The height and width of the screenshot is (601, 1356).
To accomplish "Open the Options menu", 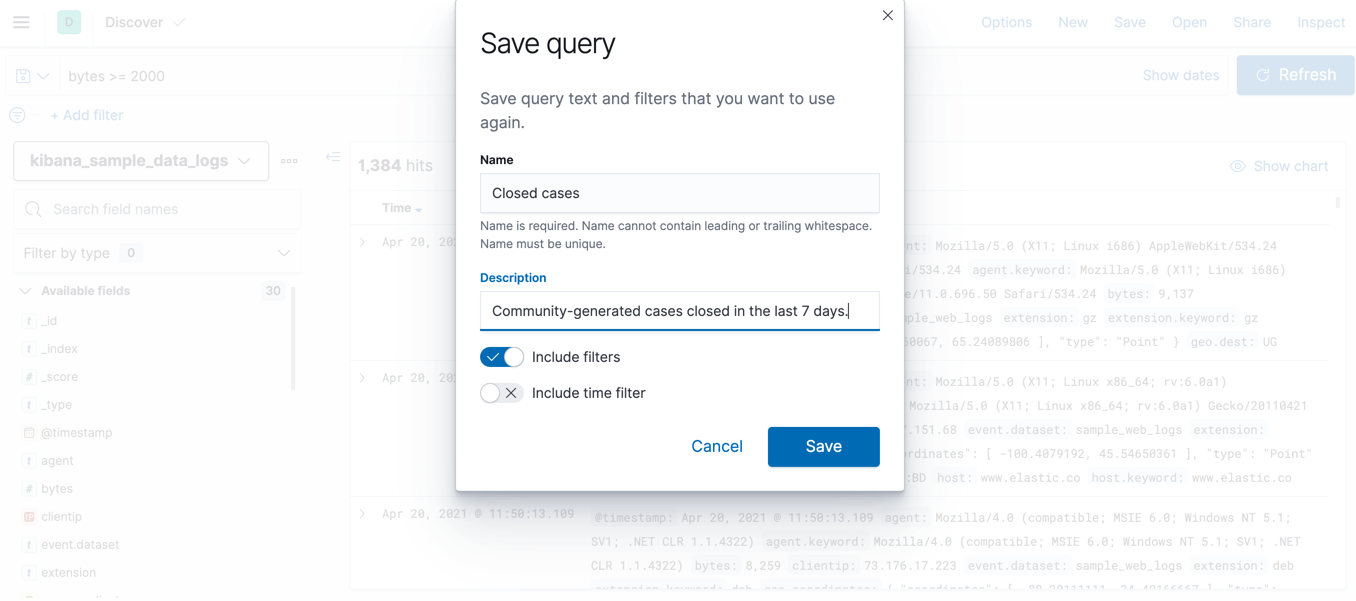I will click(1006, 21).
